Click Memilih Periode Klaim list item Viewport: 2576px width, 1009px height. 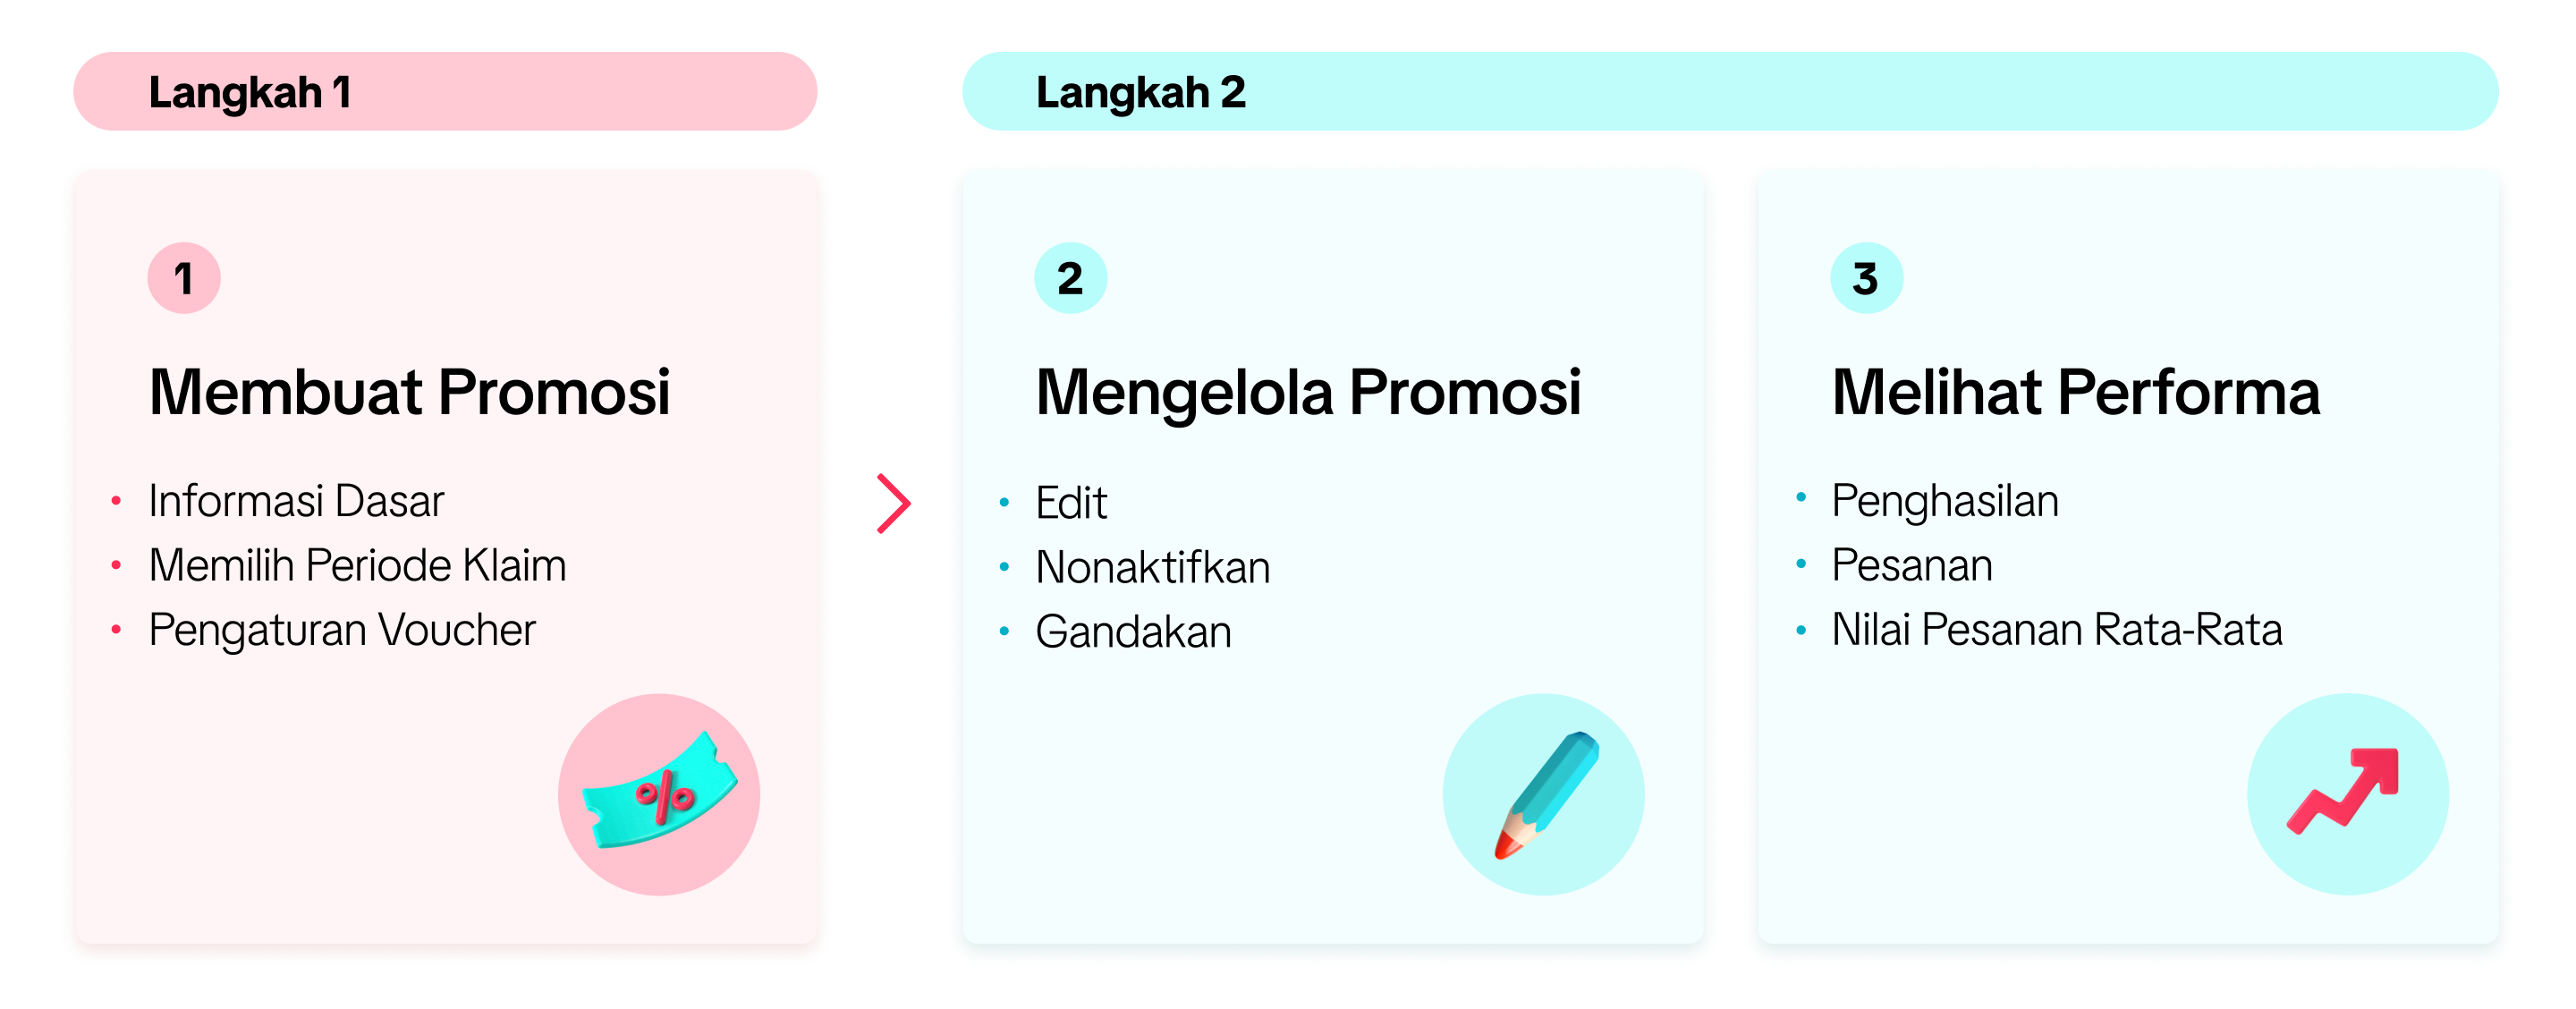357,566
